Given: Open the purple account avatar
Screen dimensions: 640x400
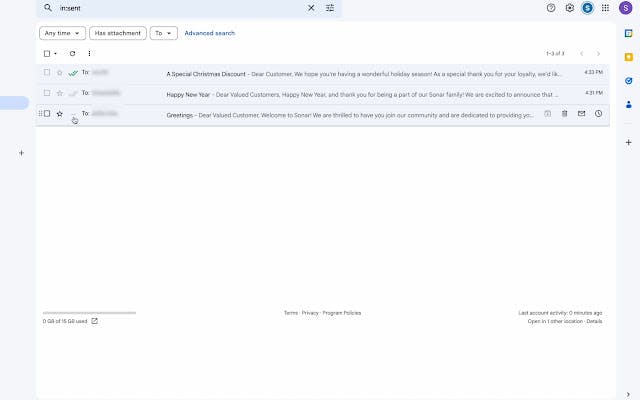Looking at the screenshot, I should [x=625, y=8].
